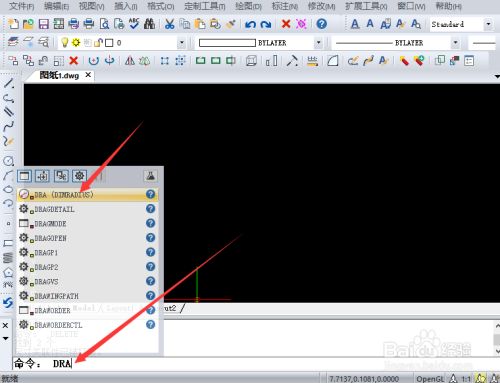Screen dimensions: 500x383
Task: Close the command panel with X
Action: pyautogui.click(x=5, y=325)
